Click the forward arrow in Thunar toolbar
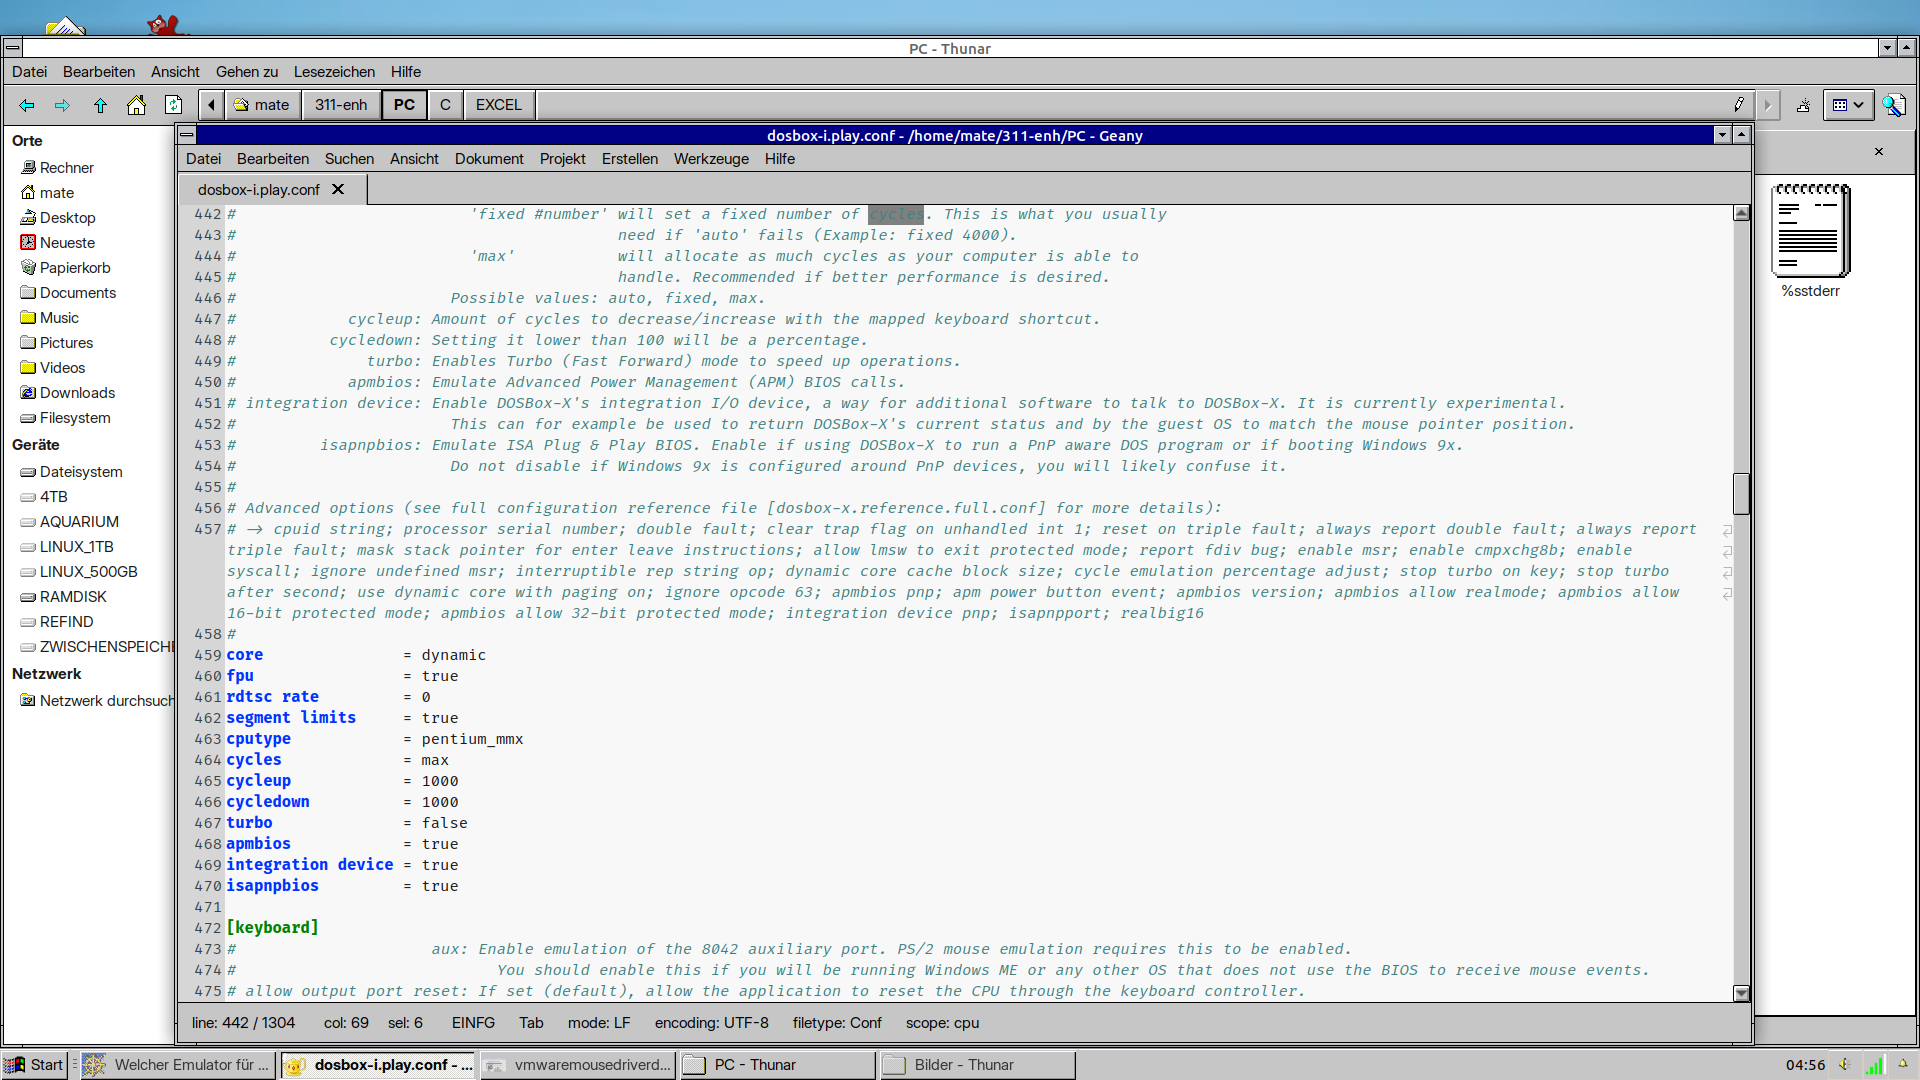 click(x=62, y=105)
